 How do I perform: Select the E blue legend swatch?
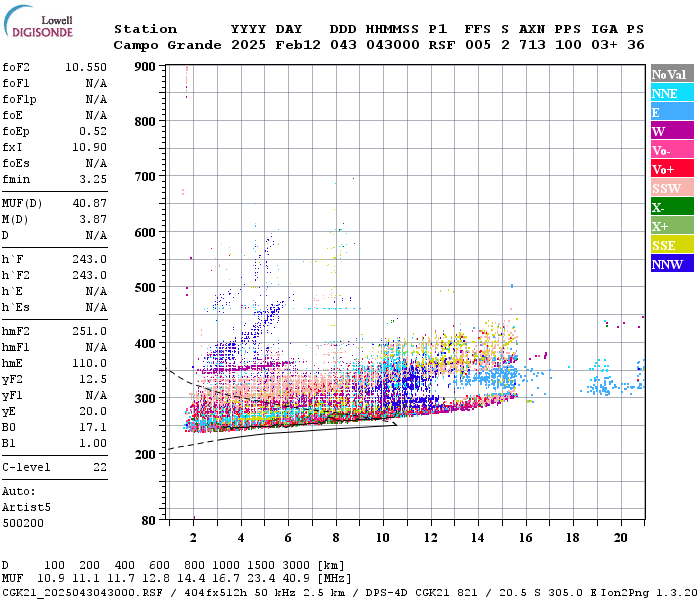[672, 112]
